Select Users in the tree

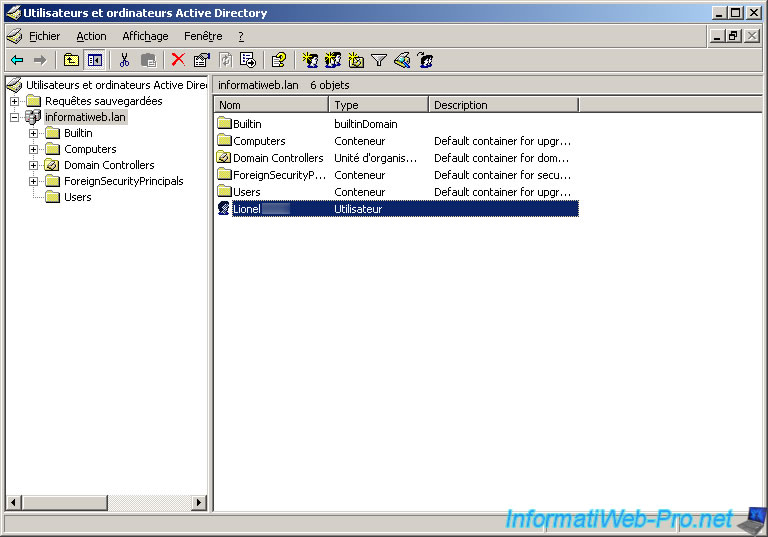pos(77,197)
